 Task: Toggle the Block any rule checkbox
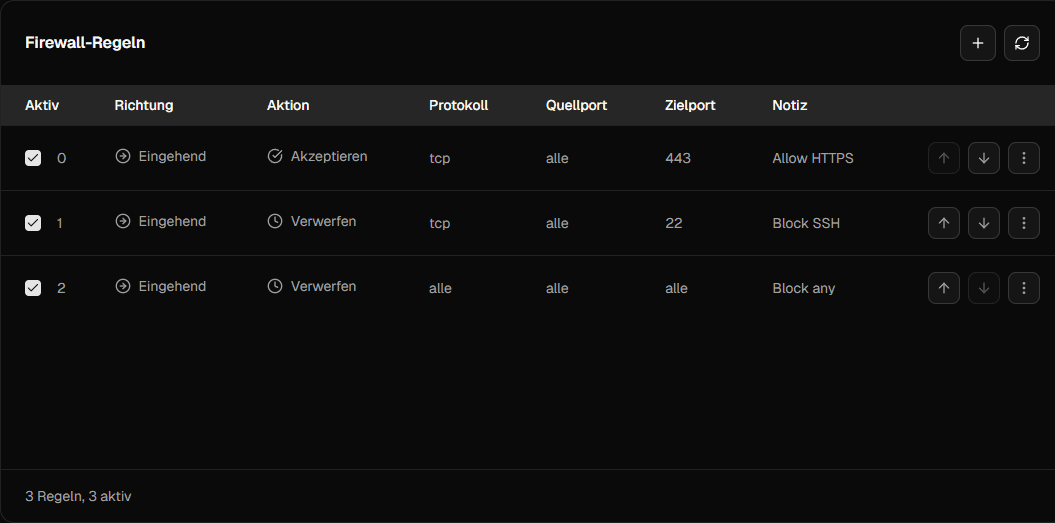click(33, 288)
